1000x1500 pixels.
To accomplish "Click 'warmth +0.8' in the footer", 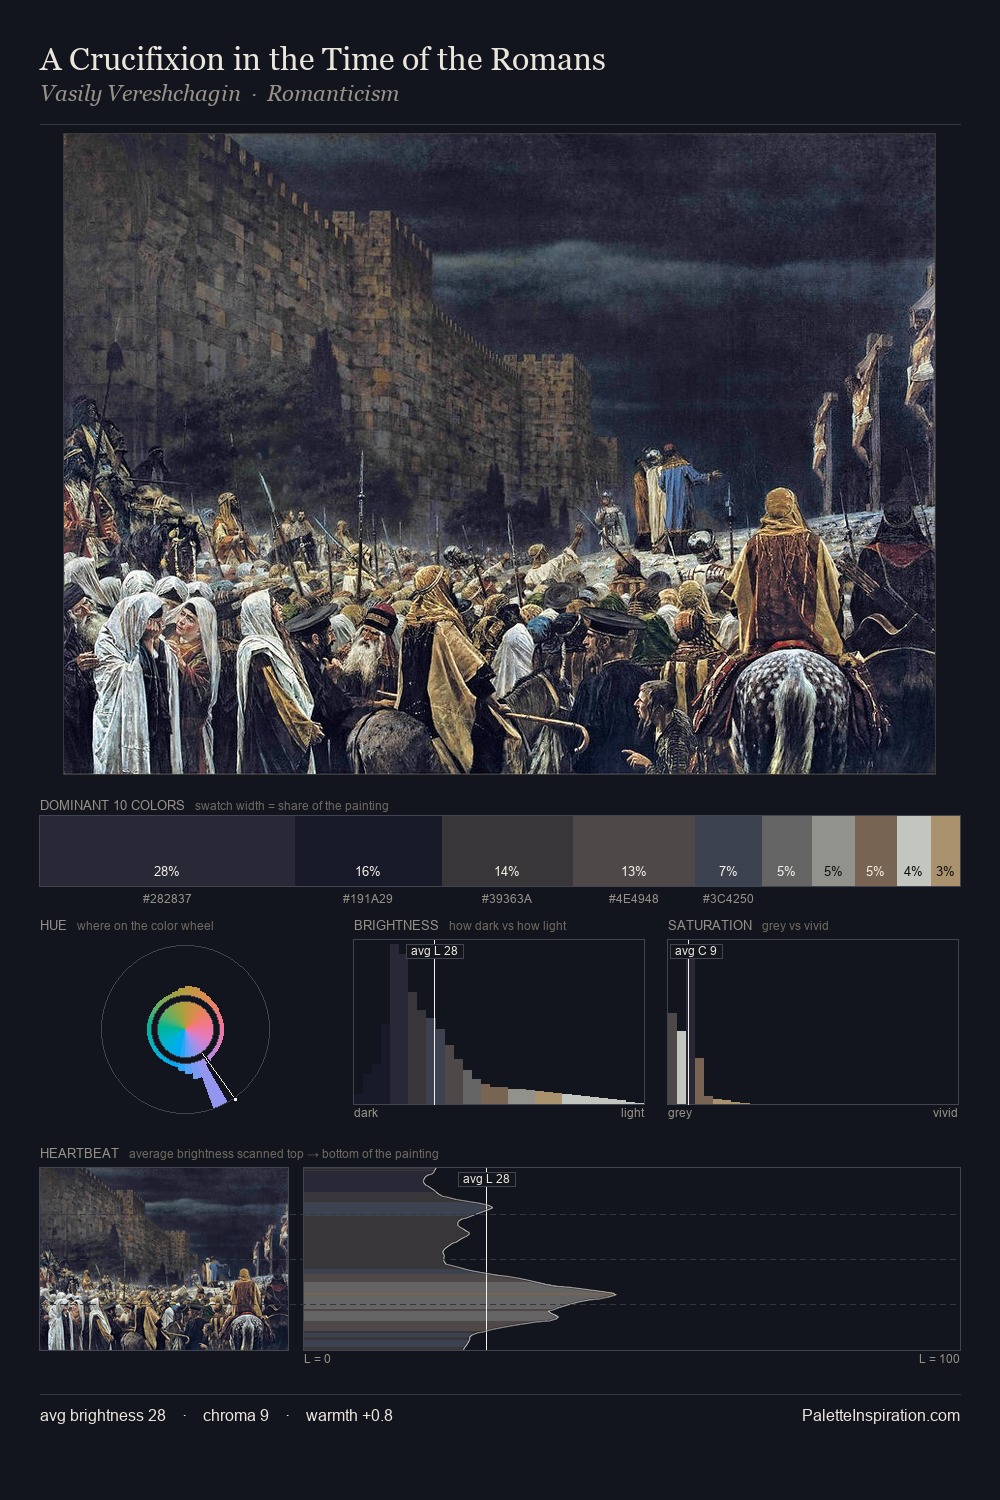I will point(349,1416).
